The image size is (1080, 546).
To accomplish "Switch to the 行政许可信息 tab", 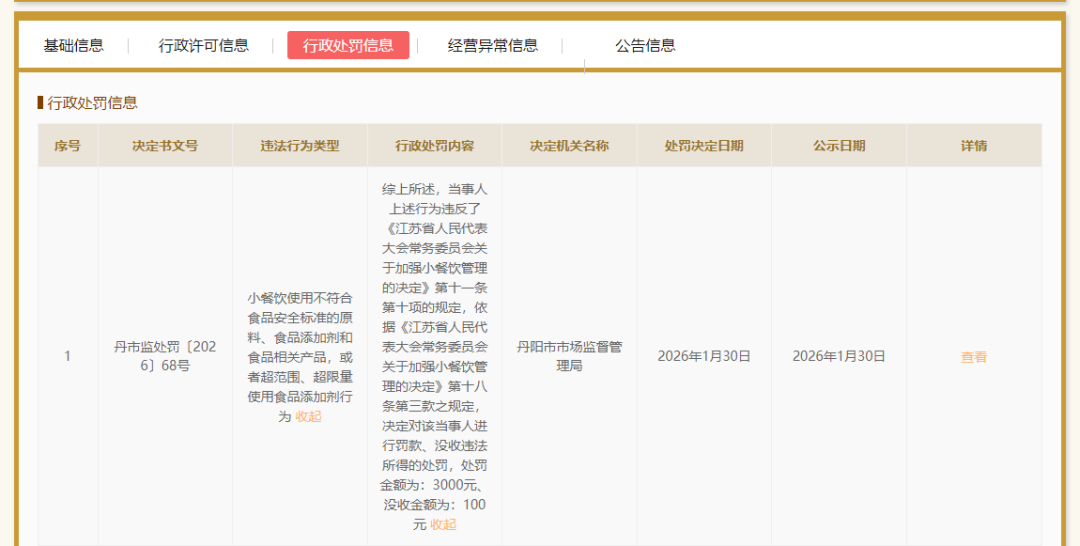I will click(203, 45).
